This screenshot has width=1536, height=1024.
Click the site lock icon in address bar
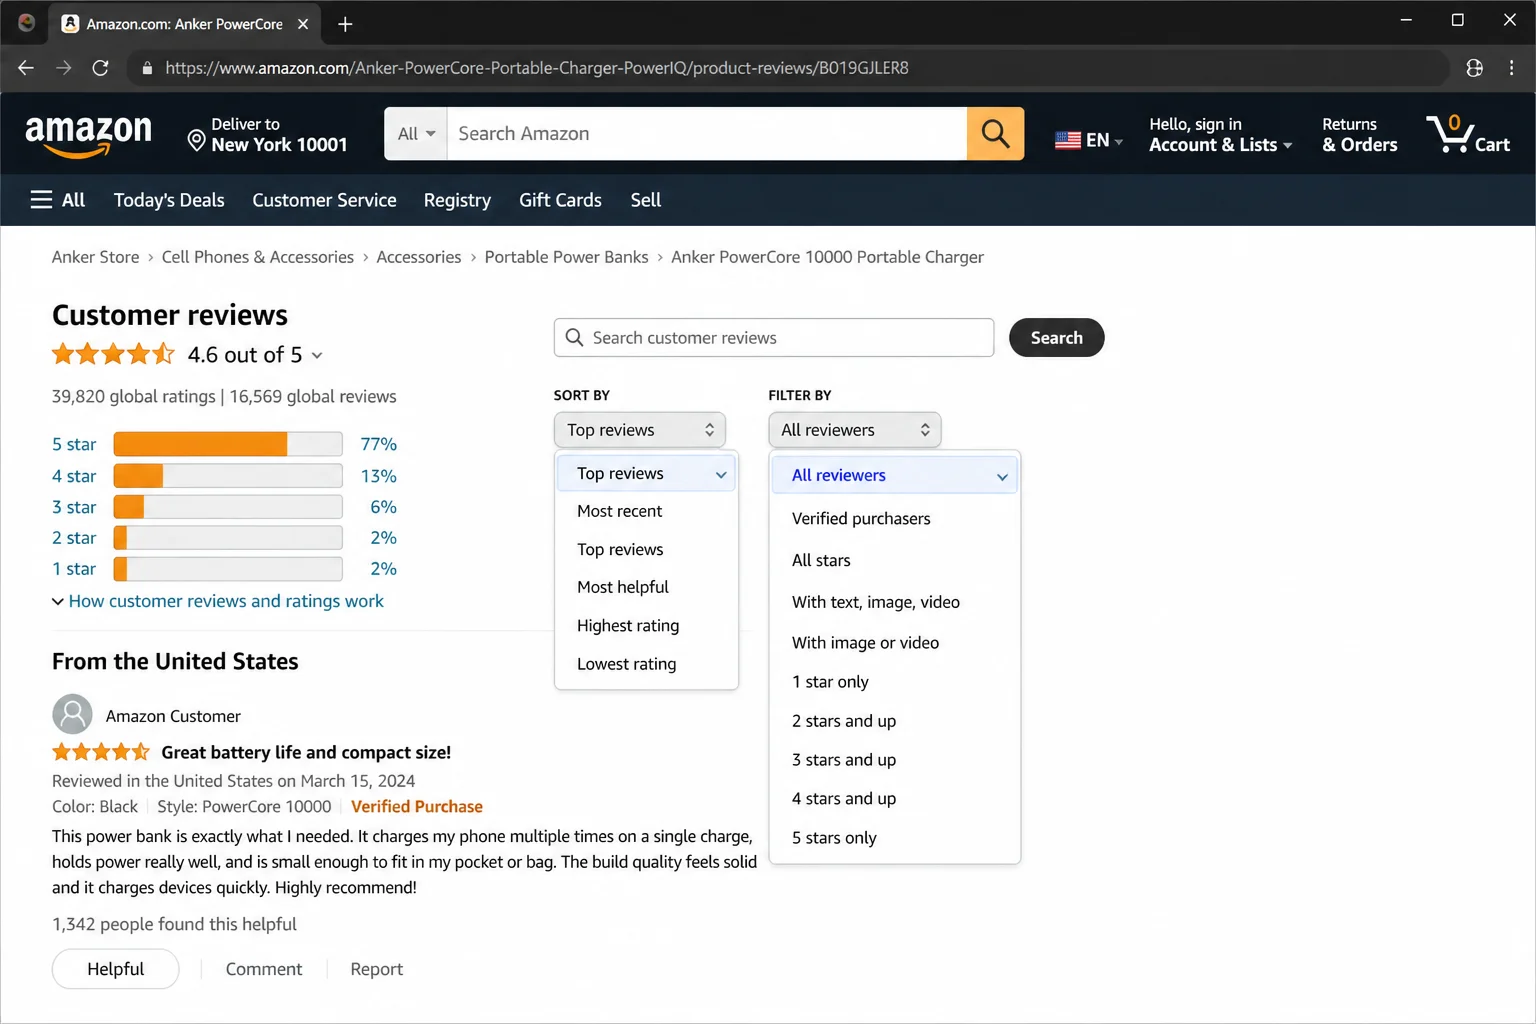tap(147, 68)
